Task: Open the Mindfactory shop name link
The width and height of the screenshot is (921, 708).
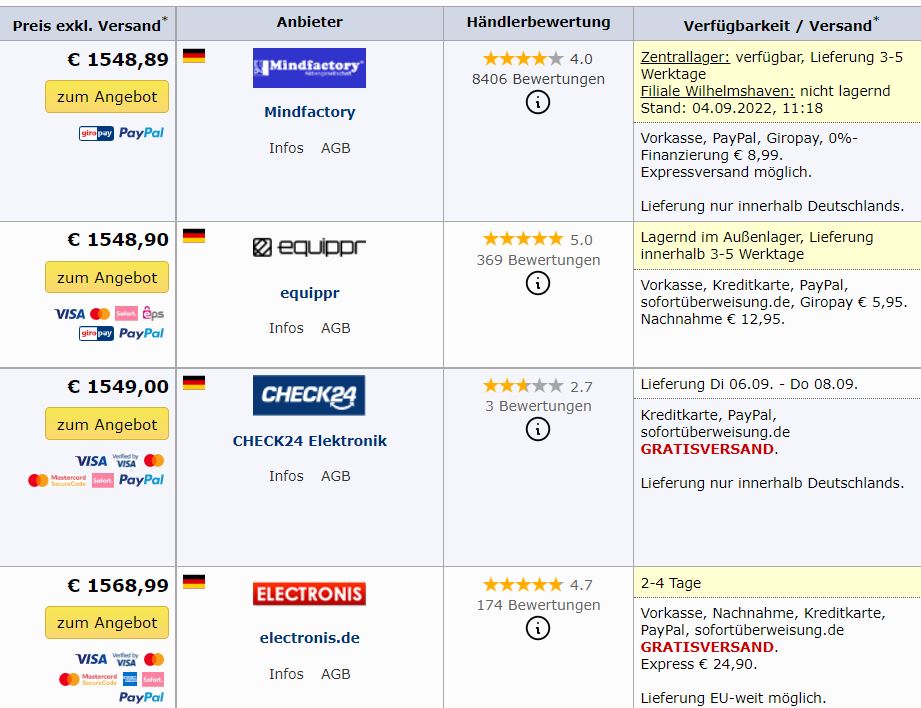Action: pyautogui.click(x=309, y=112)
